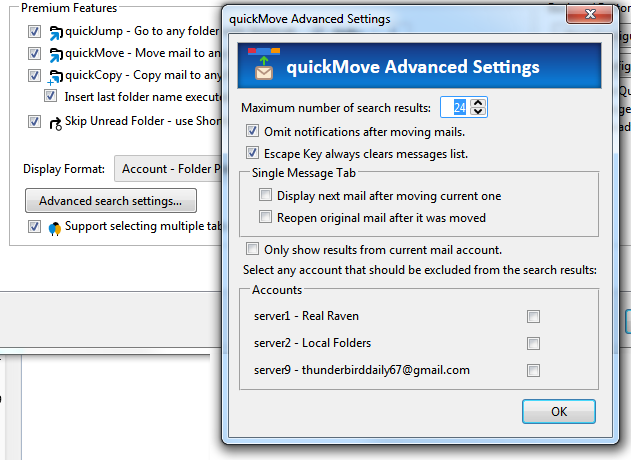Open Advanced search settings button

click(x=110, y=201)
